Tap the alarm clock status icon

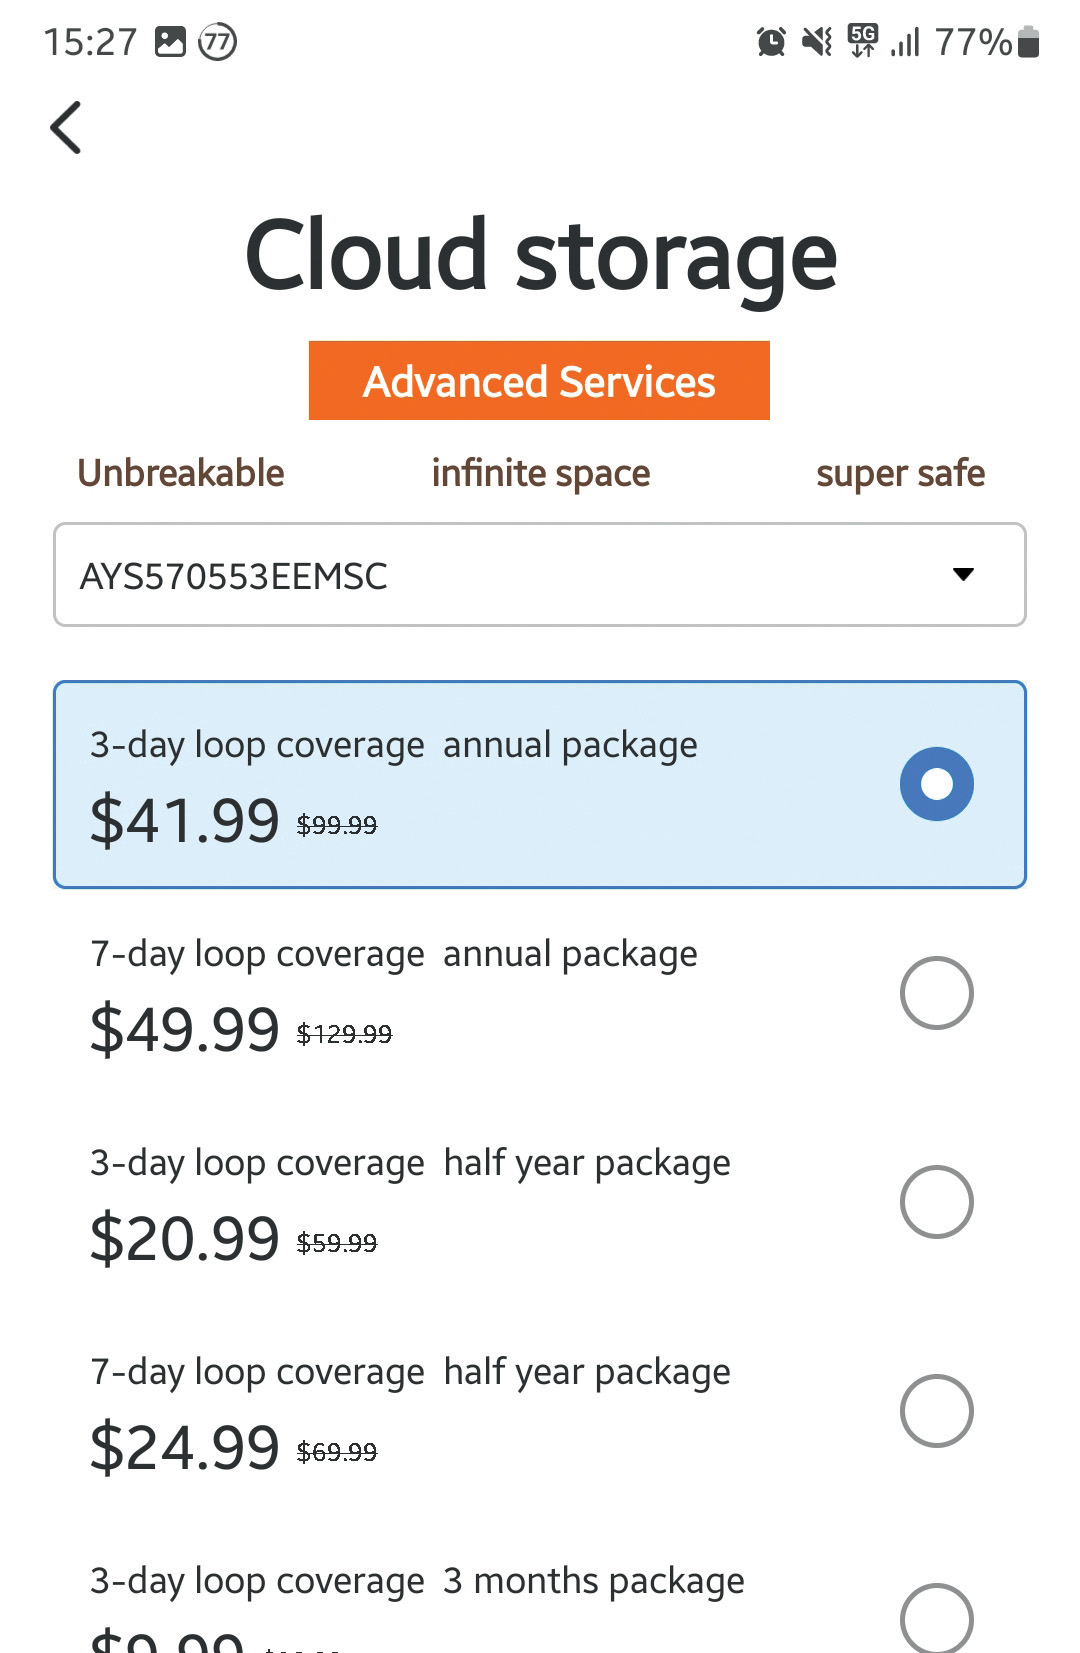(771, 42)
